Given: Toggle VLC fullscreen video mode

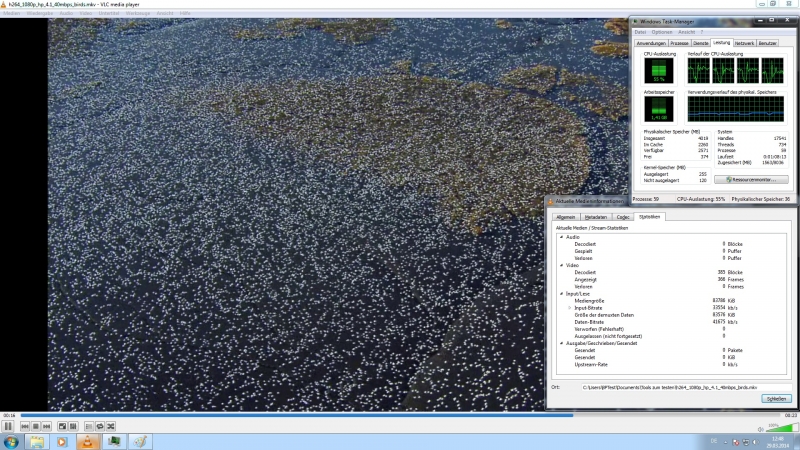Looking at the screenshot, I should click(62, 426).
